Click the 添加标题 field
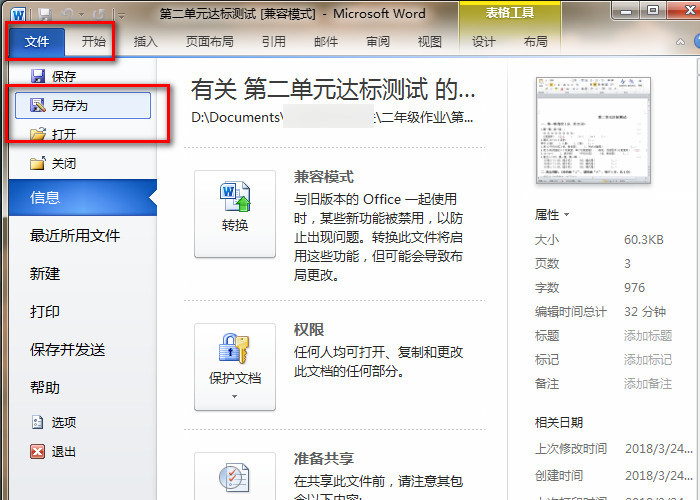This screenshot has width=700, height=500. point(648,336)
